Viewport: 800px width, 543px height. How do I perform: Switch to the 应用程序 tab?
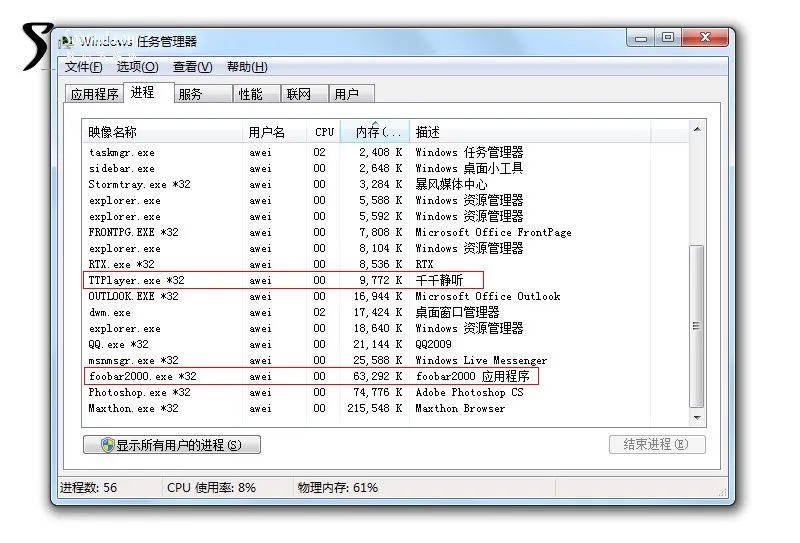[94, 94]
